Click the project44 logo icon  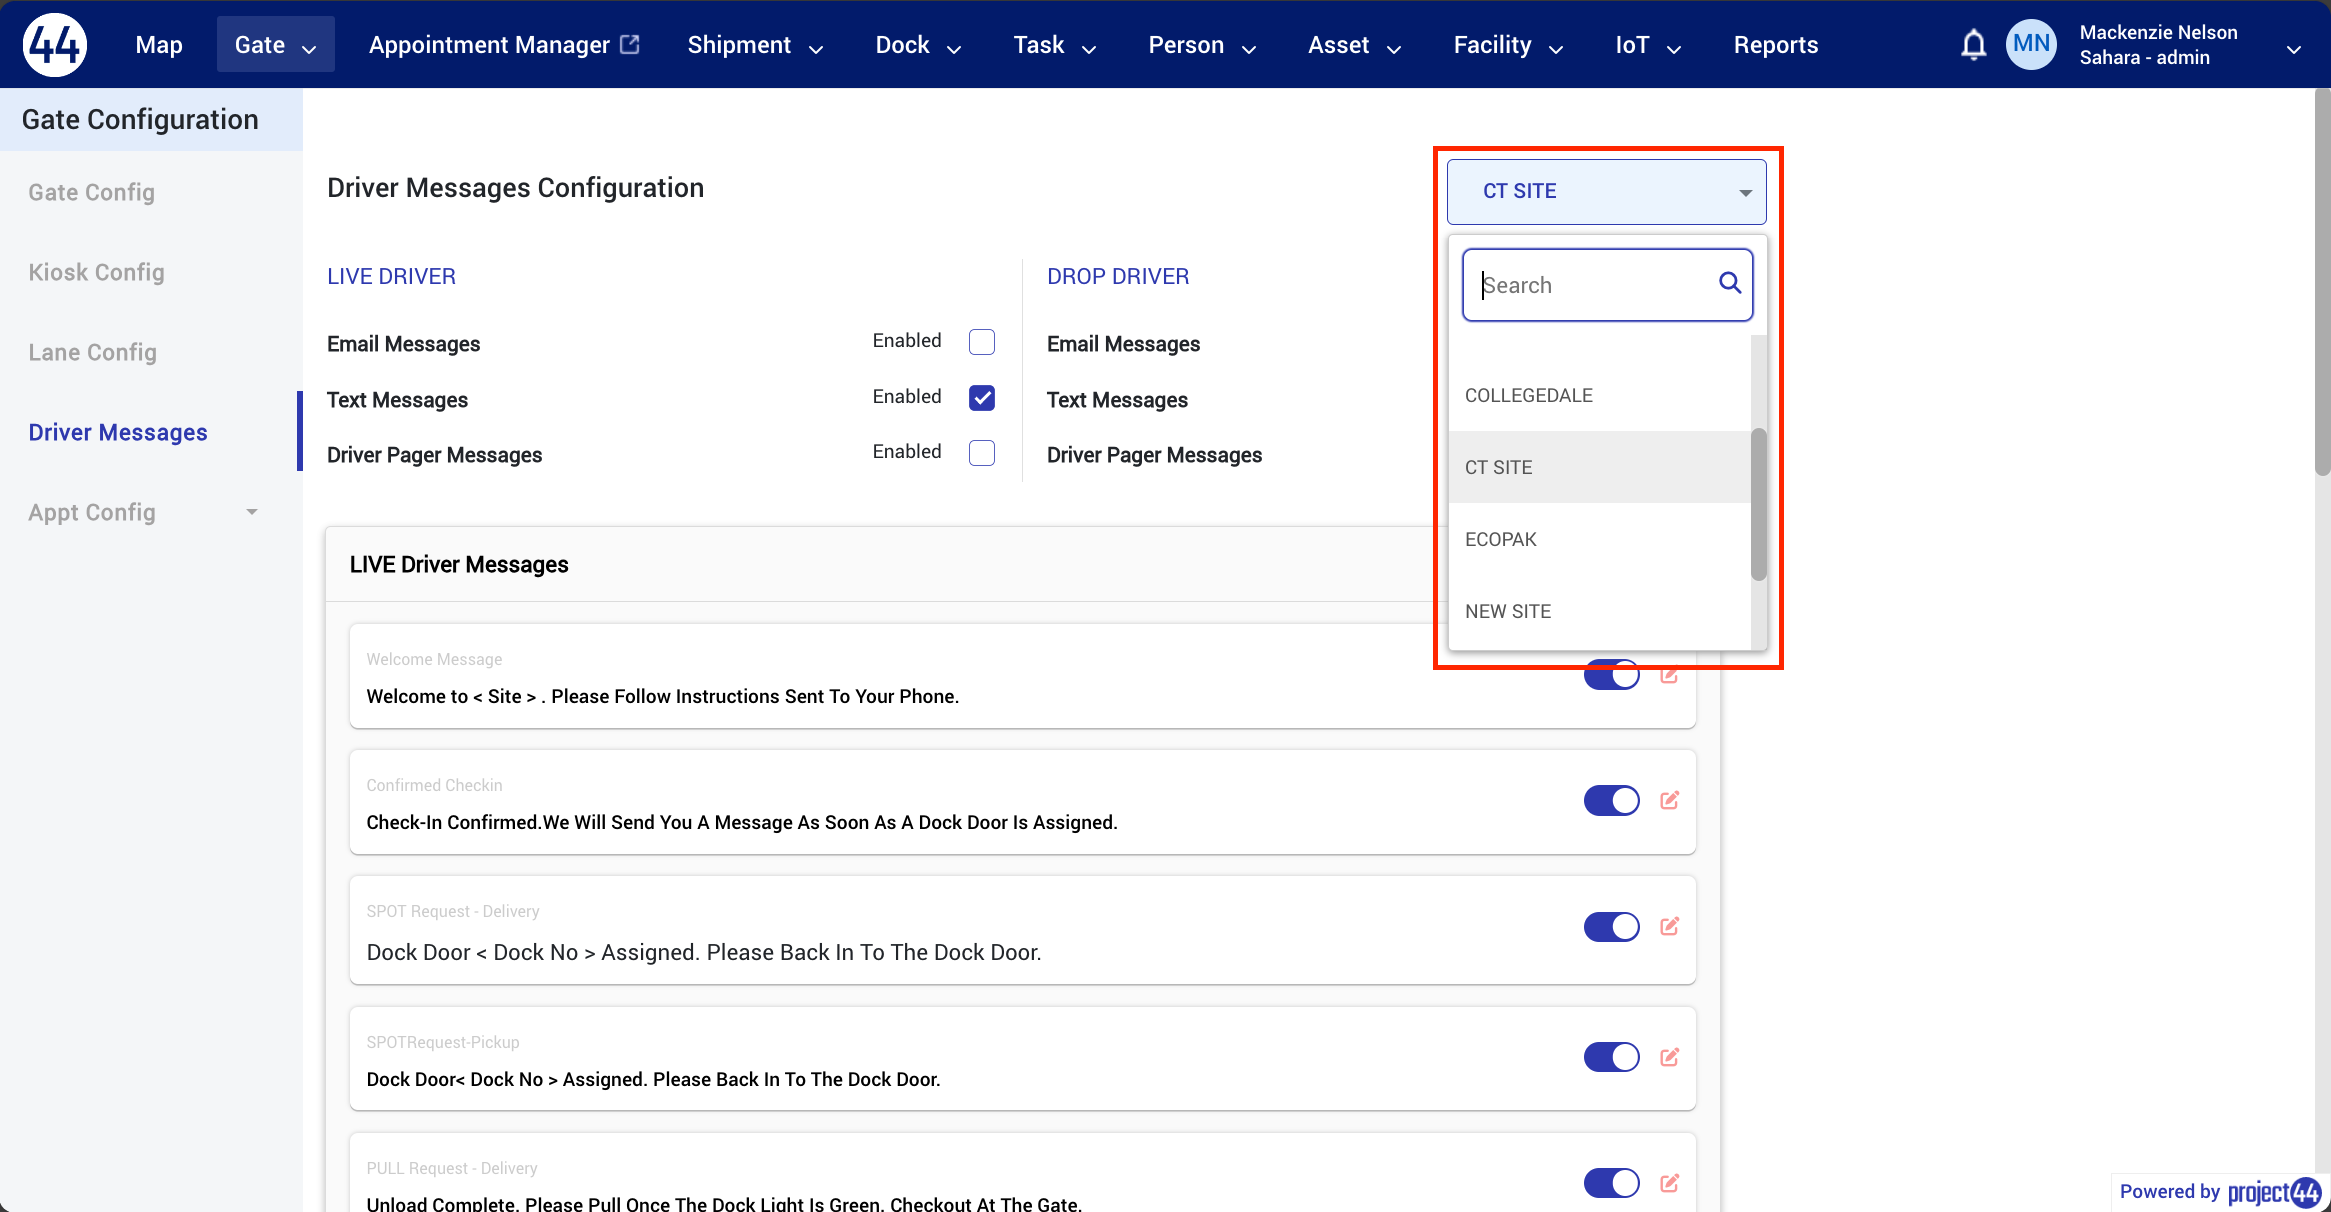point(55,45)
